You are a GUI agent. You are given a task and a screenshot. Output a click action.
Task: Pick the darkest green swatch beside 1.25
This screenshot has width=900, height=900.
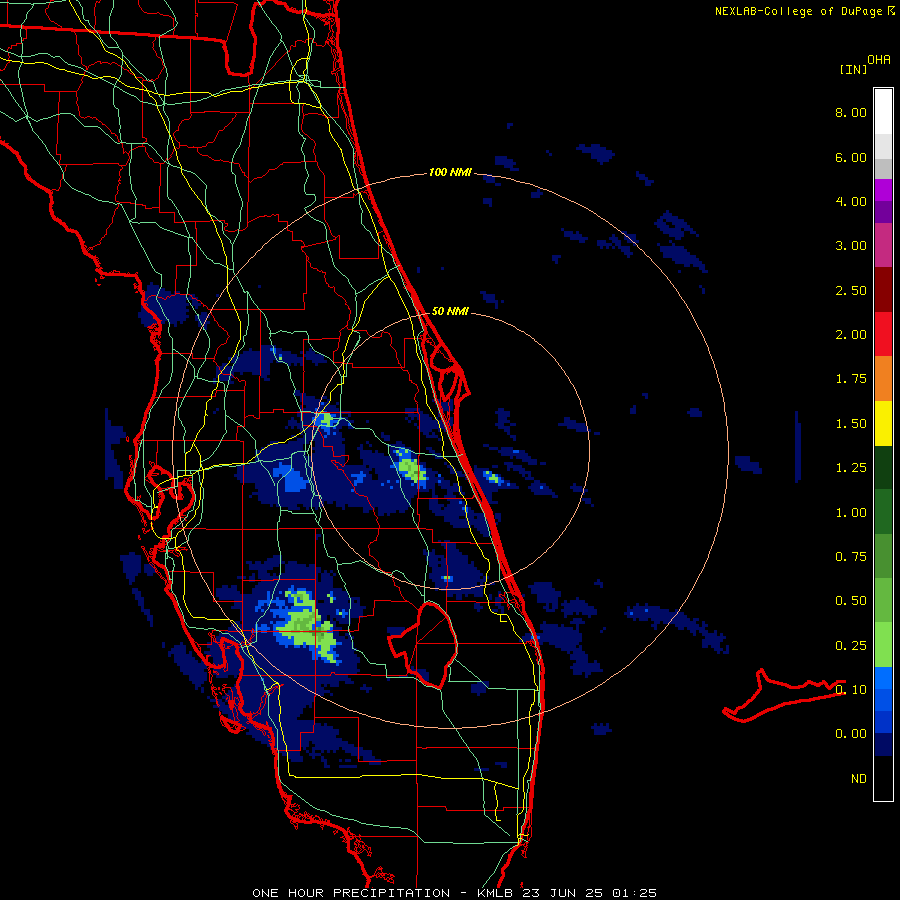tap(883, 468)
